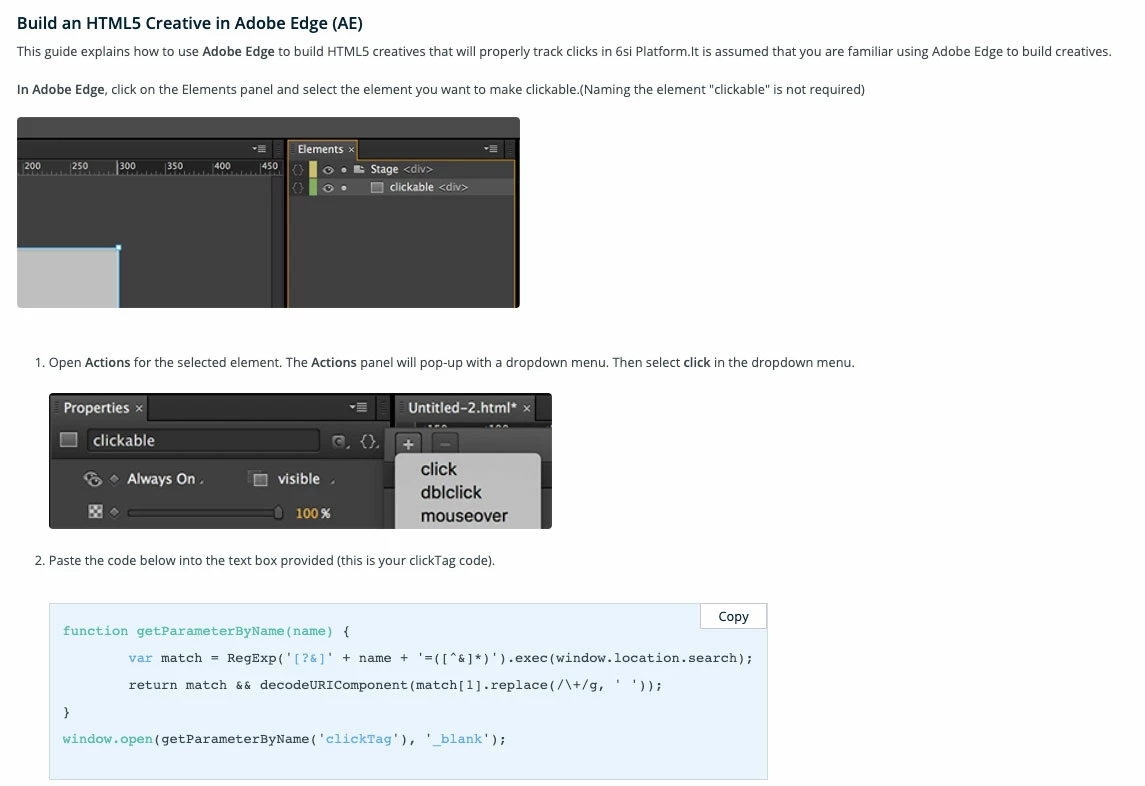
Task: Click yellow color swatch on Stage row
Action: coord(313,169)
